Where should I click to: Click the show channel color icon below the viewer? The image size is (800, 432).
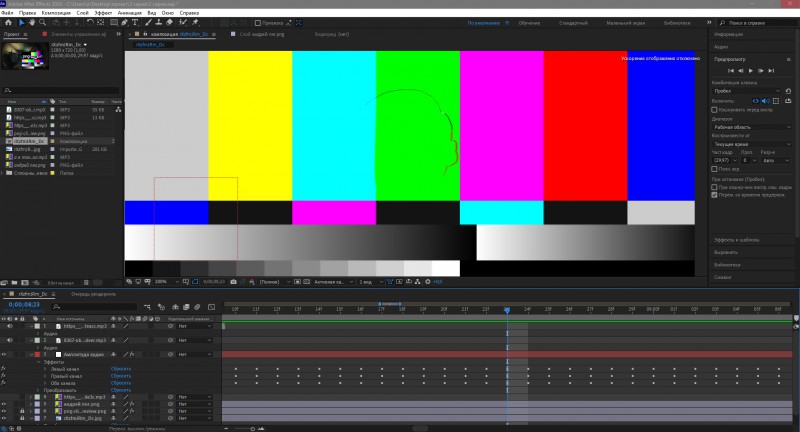(252, 282)
